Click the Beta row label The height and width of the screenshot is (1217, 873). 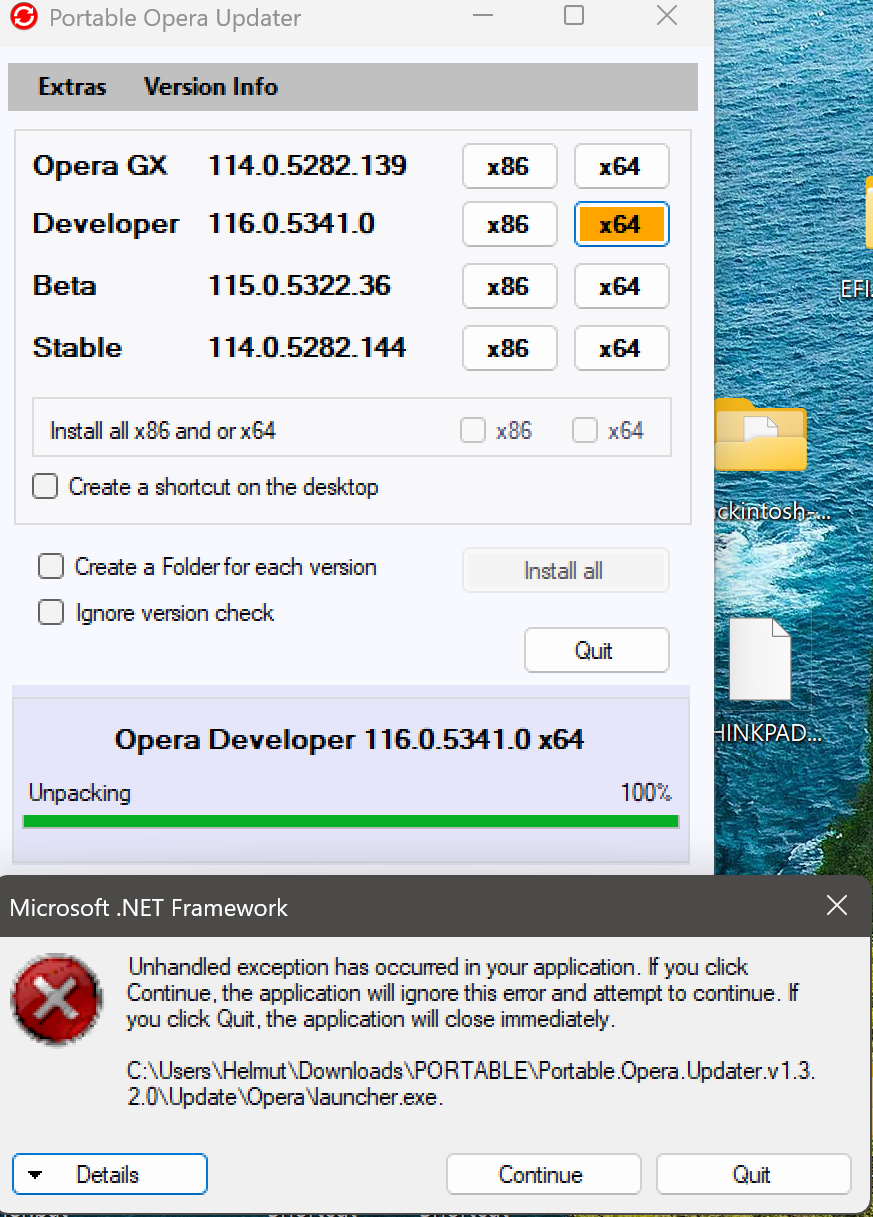click(65, 287)
